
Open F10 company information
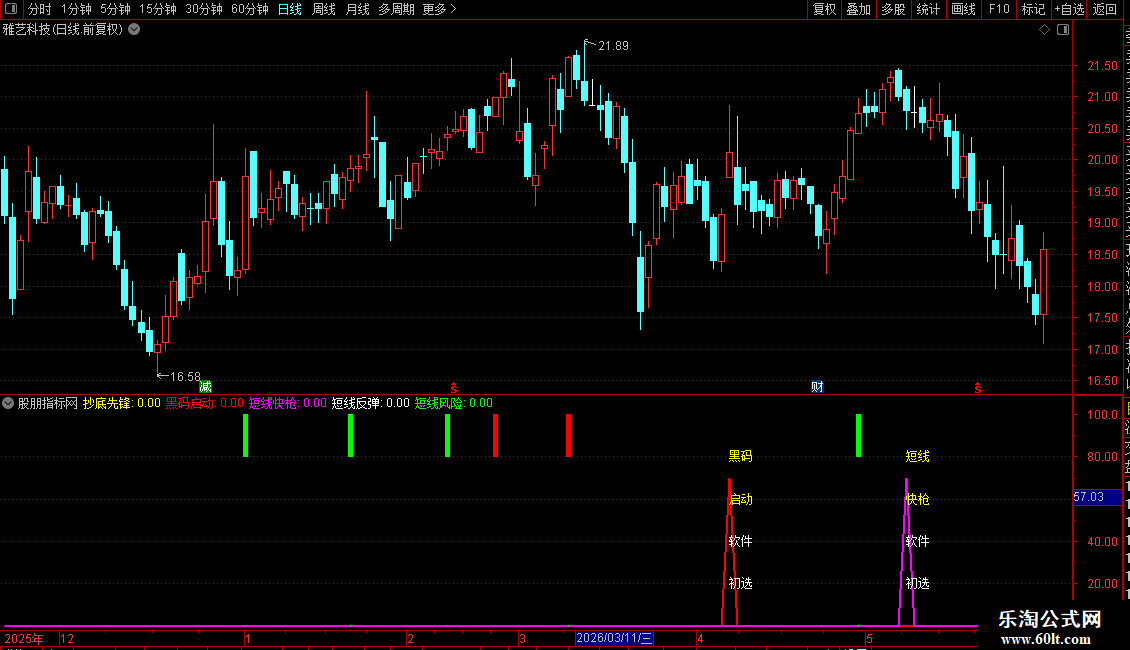coord(999,9)
